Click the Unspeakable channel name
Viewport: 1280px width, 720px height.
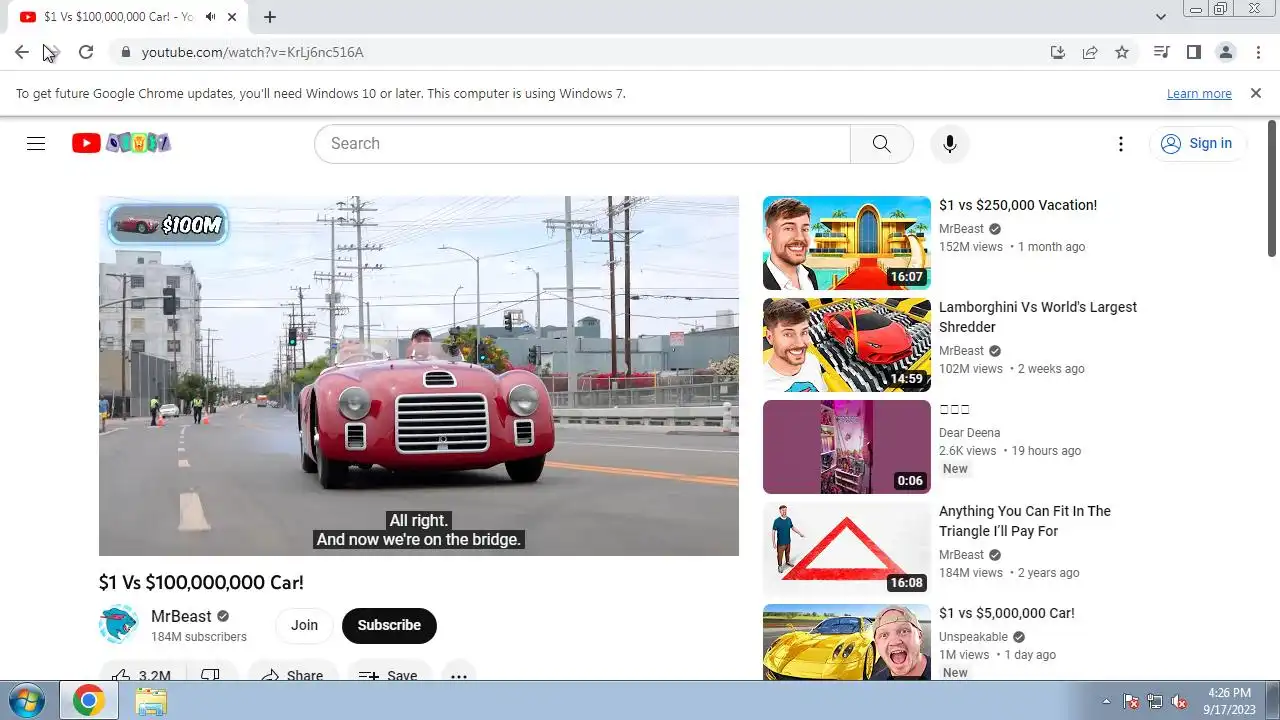pyautogui.click(x=973, y=637)
